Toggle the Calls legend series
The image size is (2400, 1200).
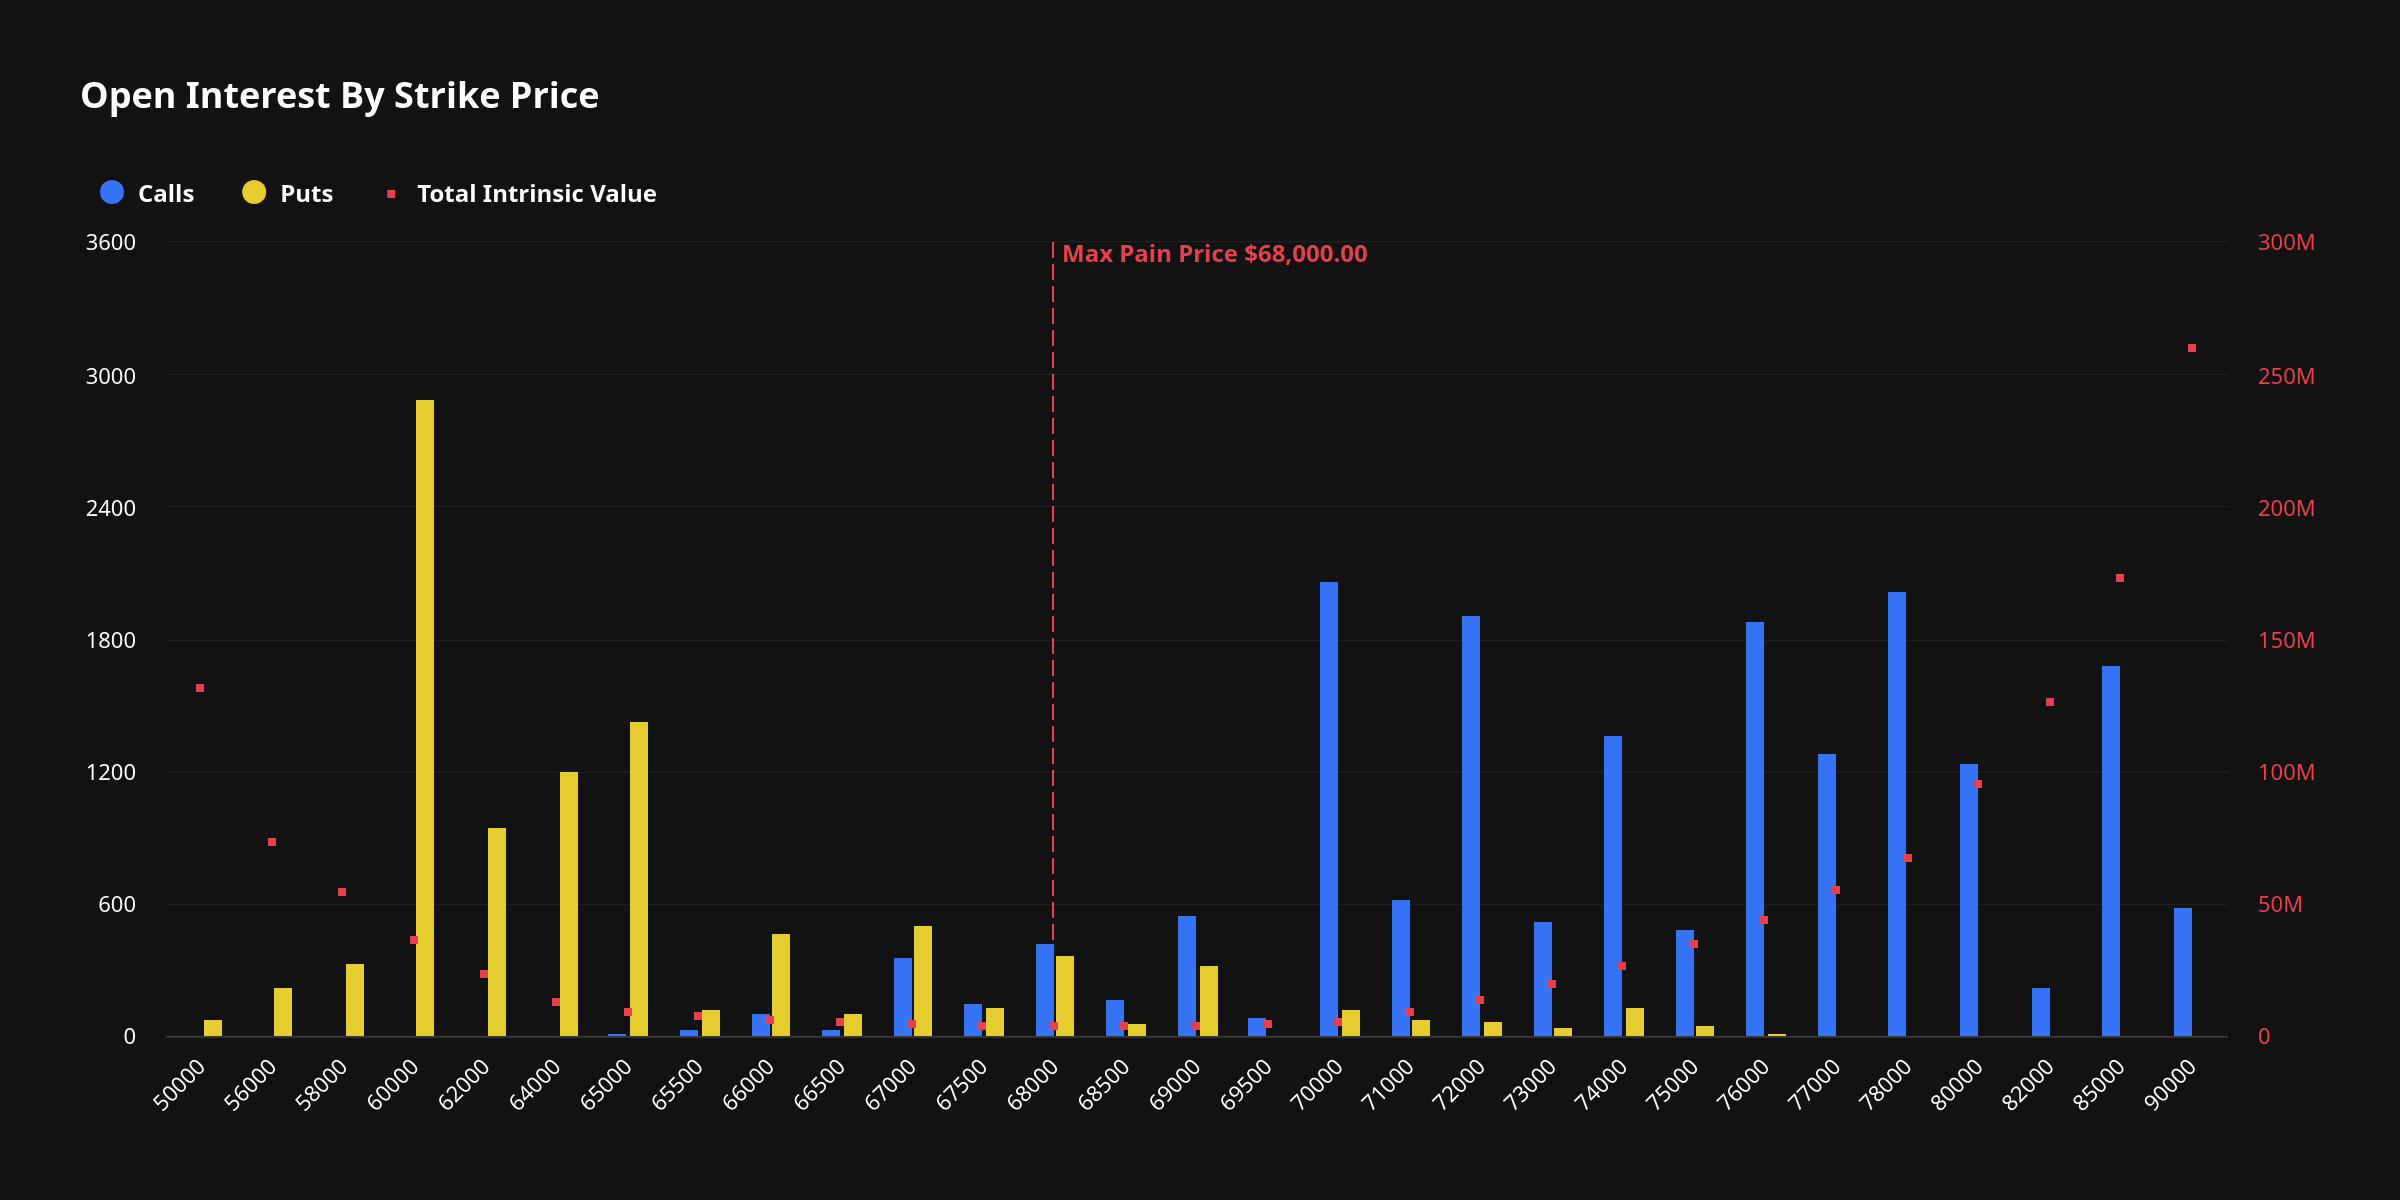[x=165, y=194]
